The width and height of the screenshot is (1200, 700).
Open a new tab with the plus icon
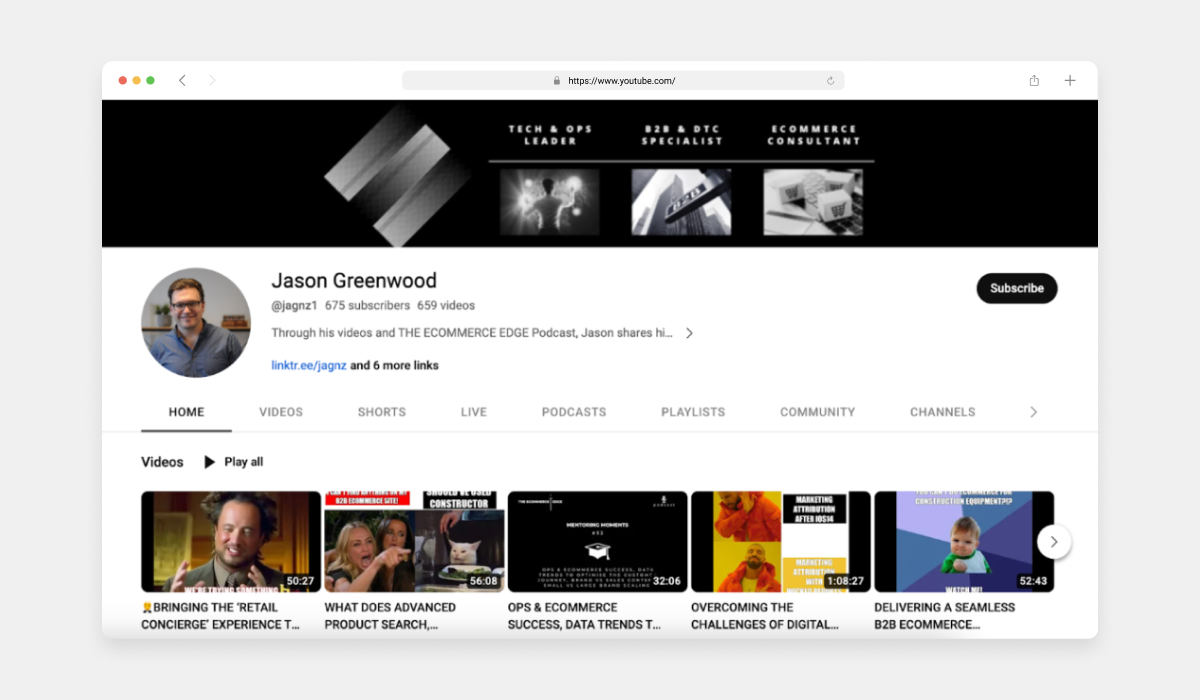[x=1070, y=80]
